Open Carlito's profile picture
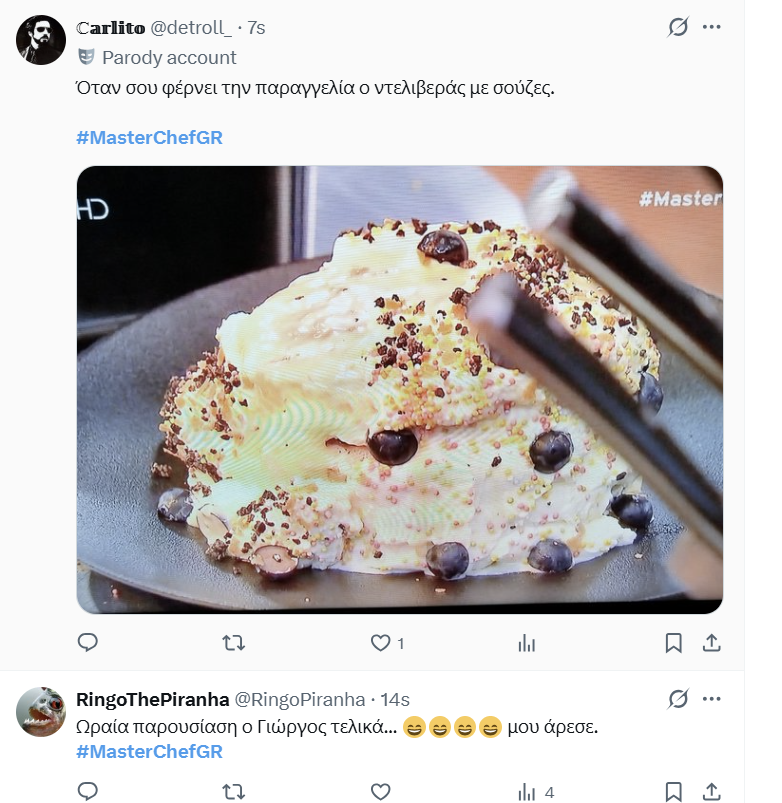 tap(41, 41)
